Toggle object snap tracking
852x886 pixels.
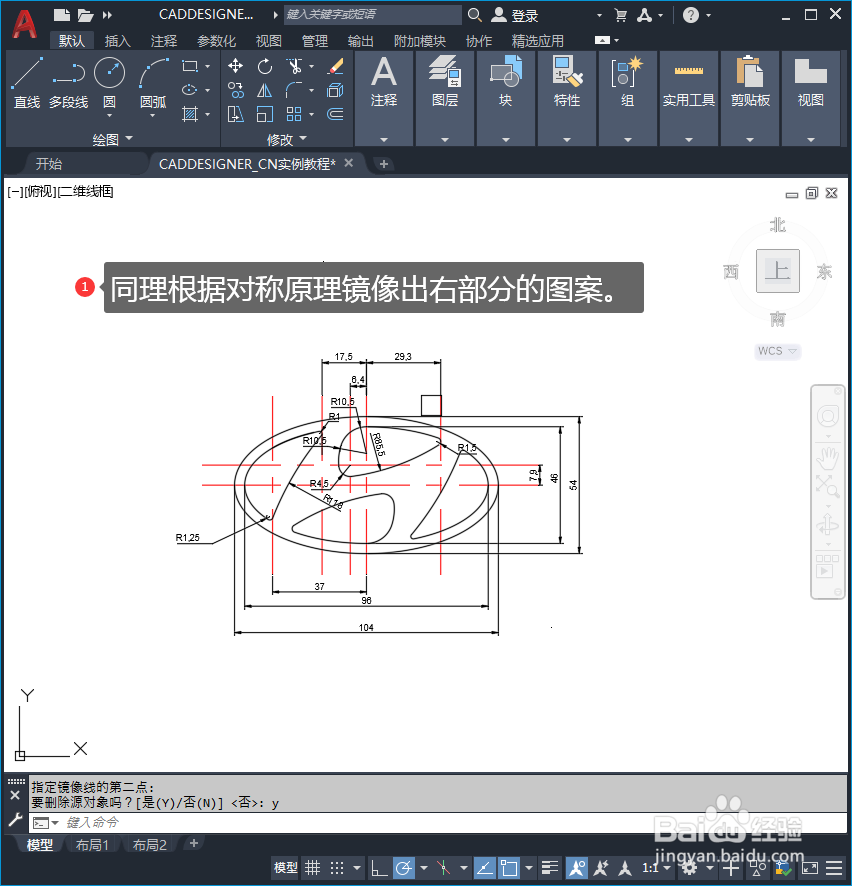(484, 867)
